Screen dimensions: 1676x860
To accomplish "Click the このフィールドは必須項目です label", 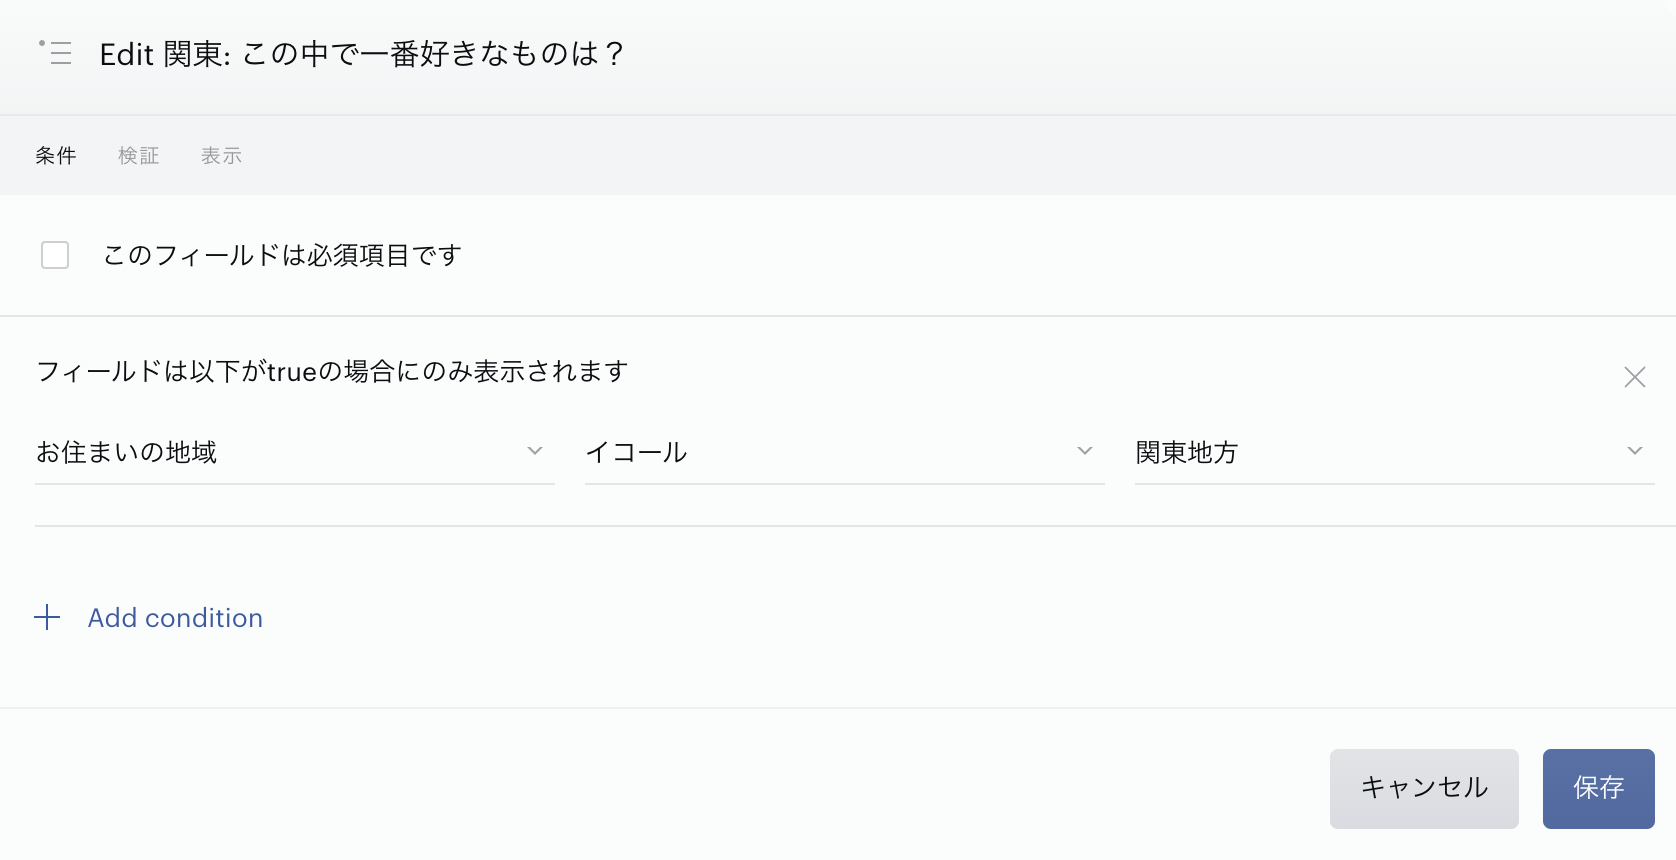I will point(282,256).
